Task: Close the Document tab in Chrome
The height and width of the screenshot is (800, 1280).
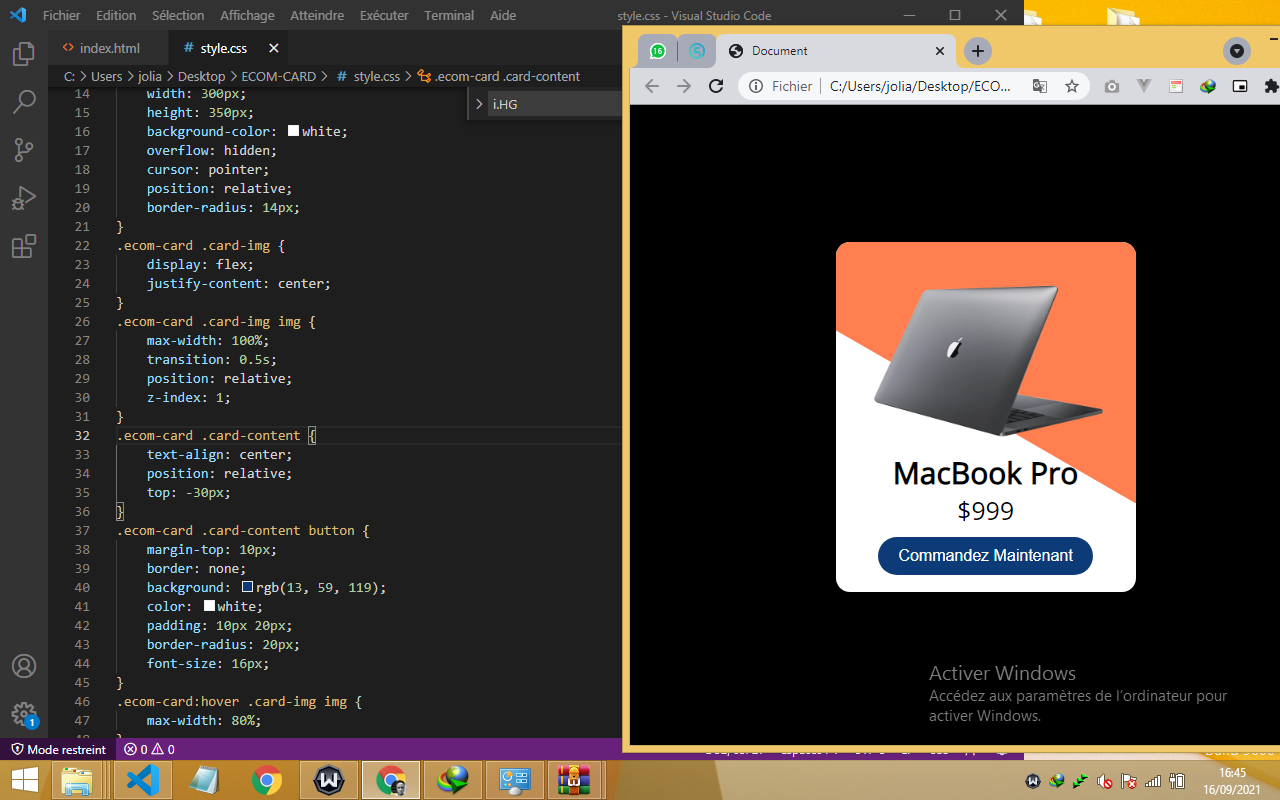Action: pos(939,51)
